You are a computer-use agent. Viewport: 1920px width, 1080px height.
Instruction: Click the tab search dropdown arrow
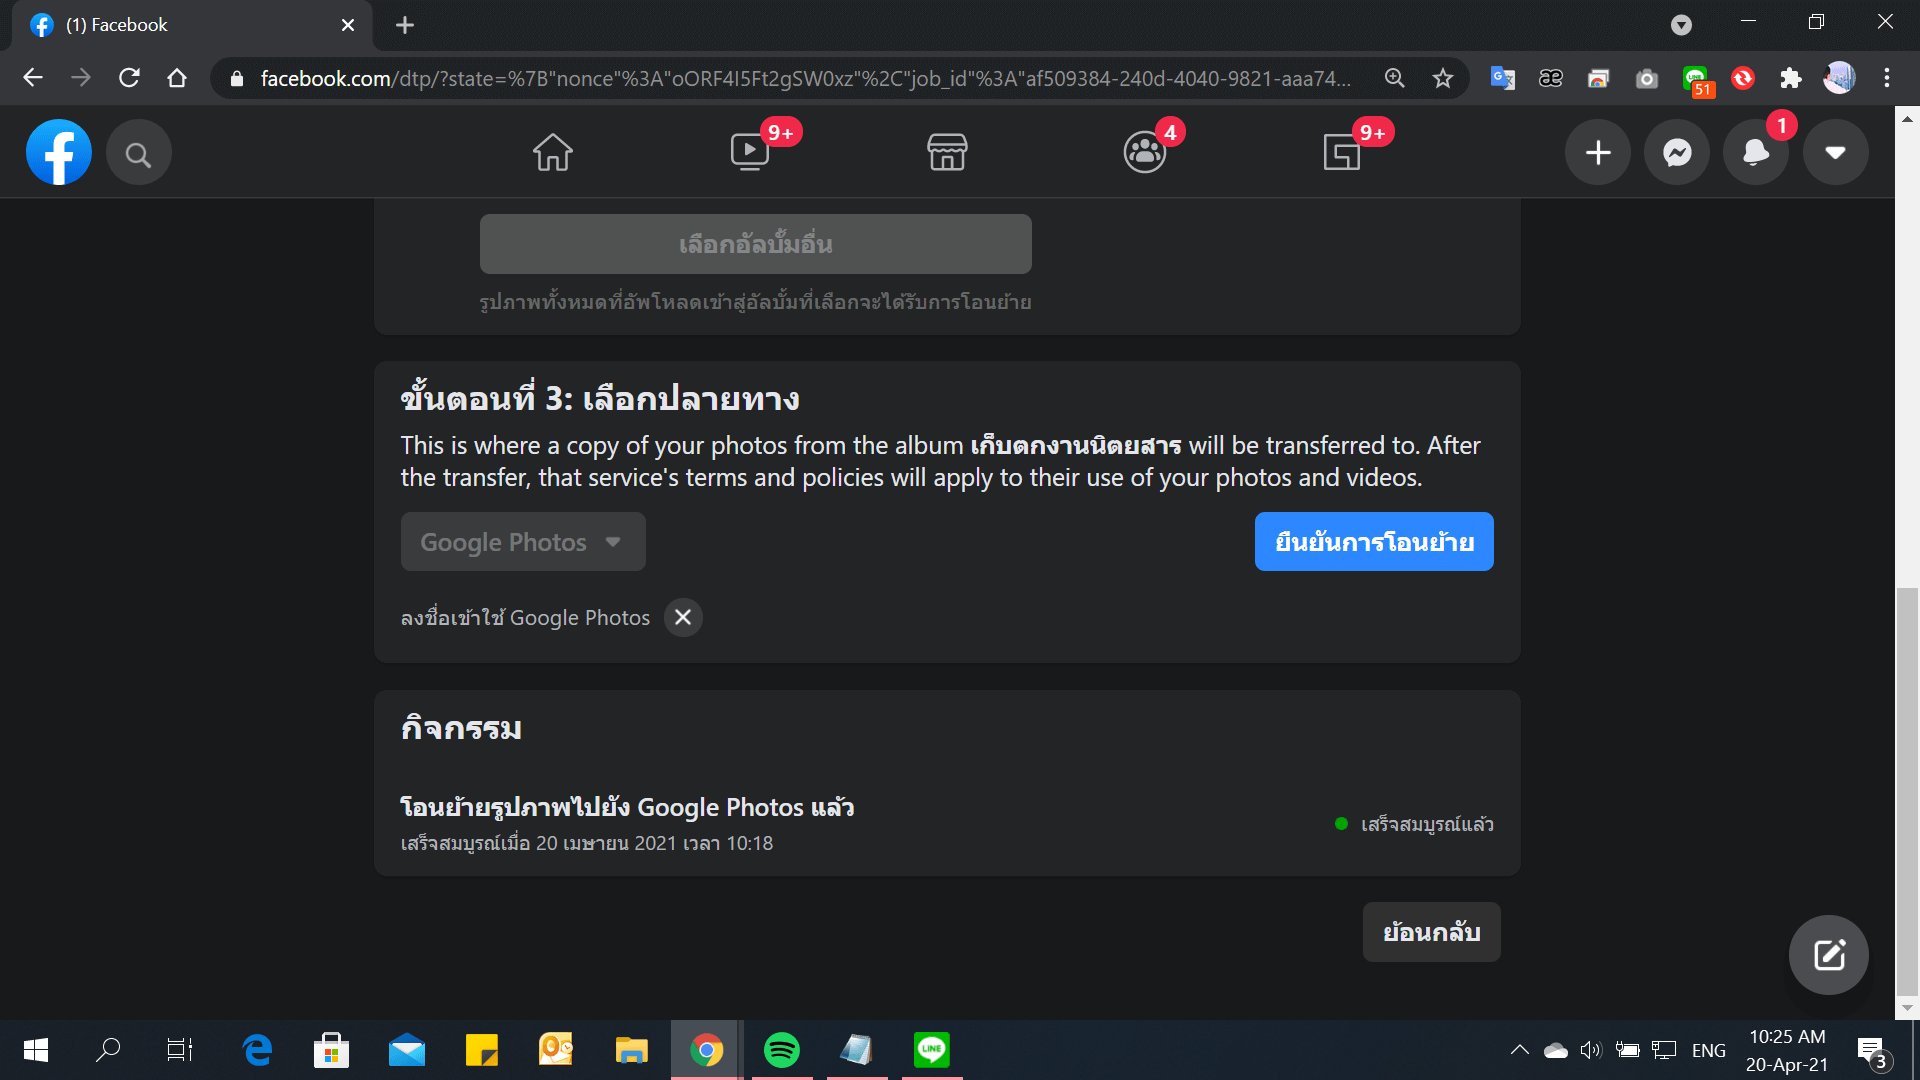click(x=1681, y=25)
